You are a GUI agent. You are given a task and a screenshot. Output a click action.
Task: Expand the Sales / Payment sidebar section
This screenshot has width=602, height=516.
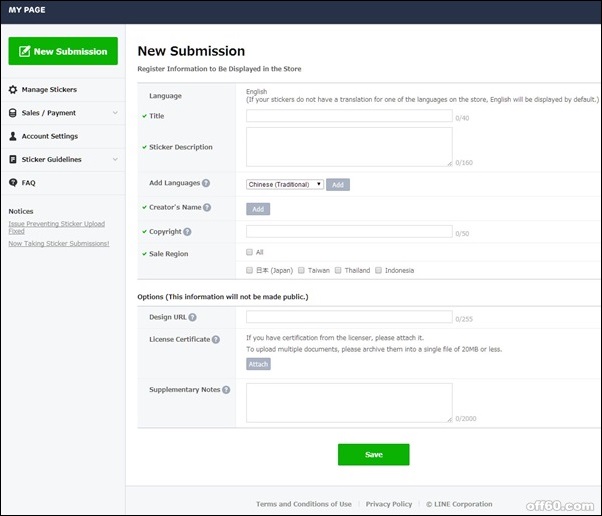(x=62, y=113)
